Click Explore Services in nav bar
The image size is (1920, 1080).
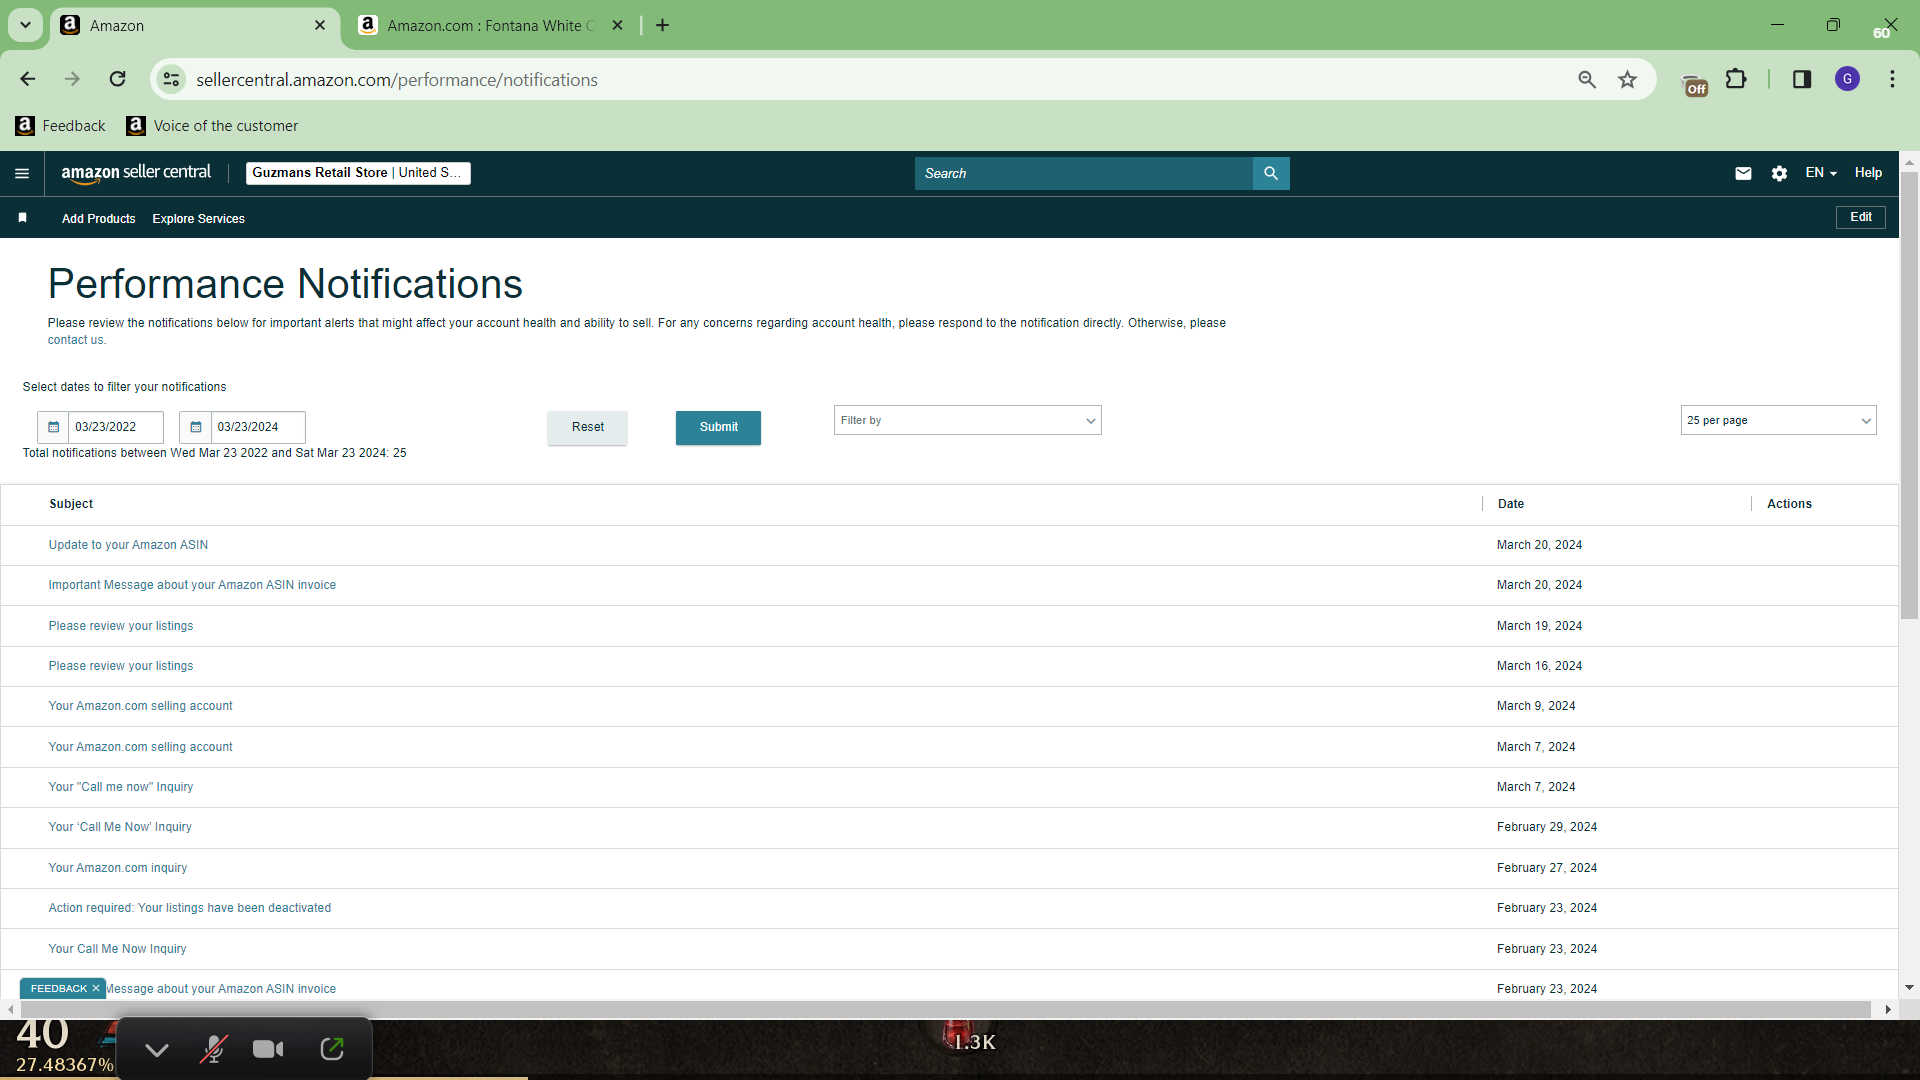[x=198, y=219]
